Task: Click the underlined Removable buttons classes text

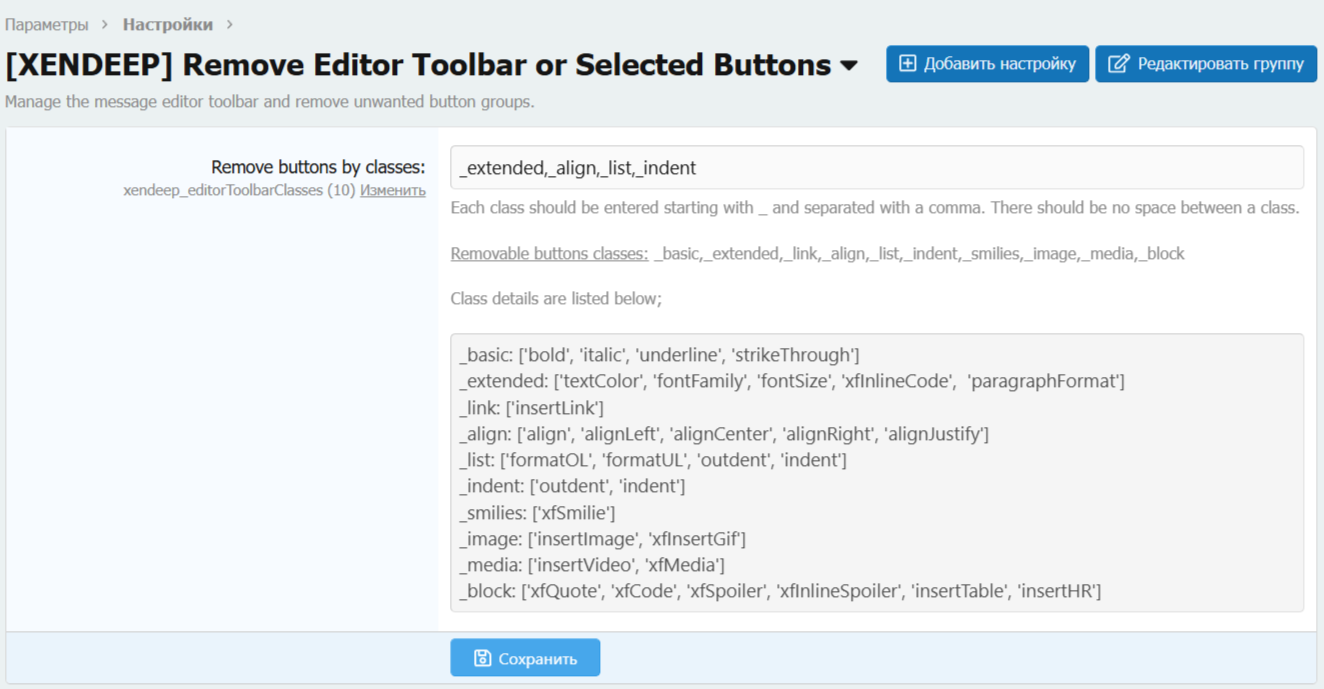Action: click(x=549, y=254)
